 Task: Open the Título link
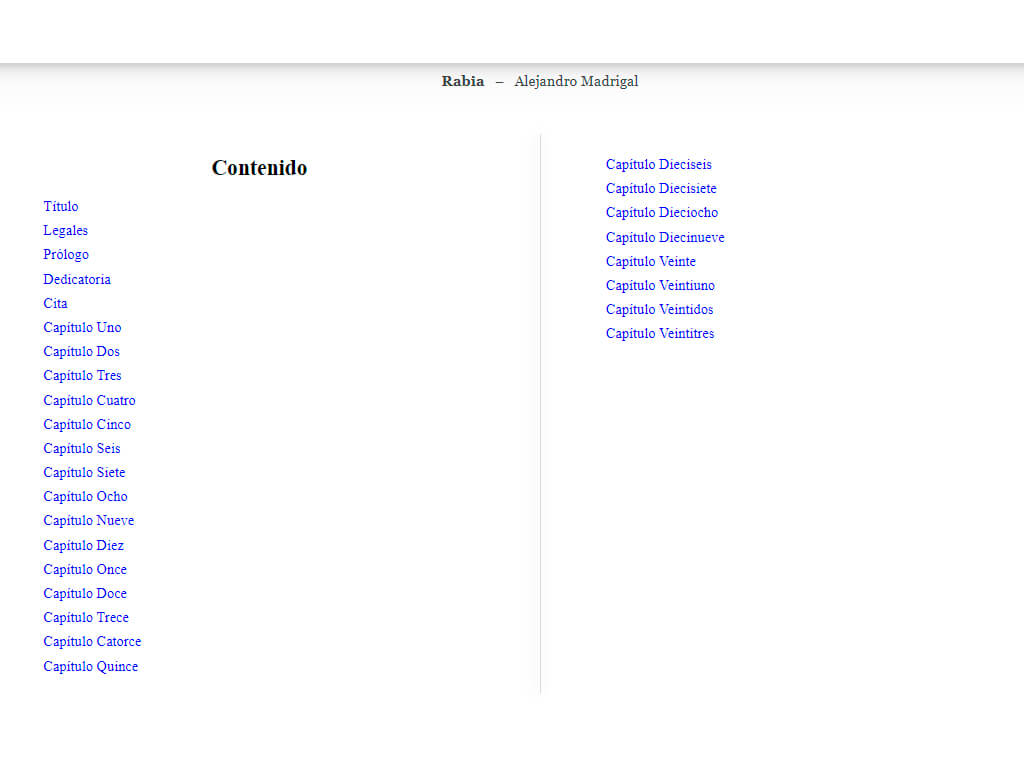[60, 207]
